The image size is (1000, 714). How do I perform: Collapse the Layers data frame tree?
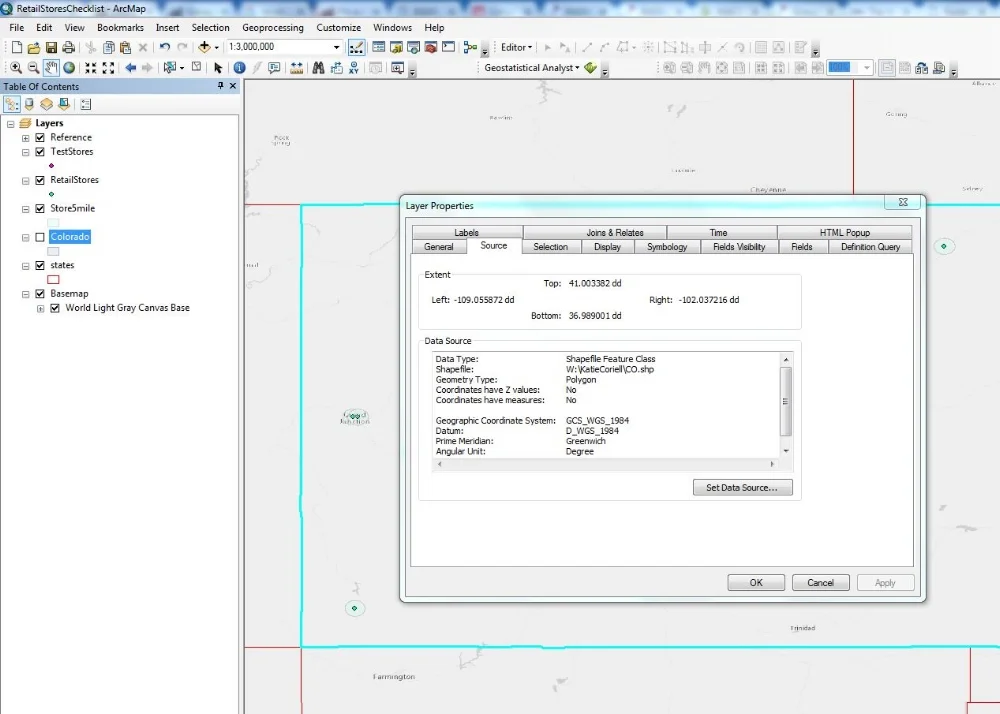tap(10, 124)
